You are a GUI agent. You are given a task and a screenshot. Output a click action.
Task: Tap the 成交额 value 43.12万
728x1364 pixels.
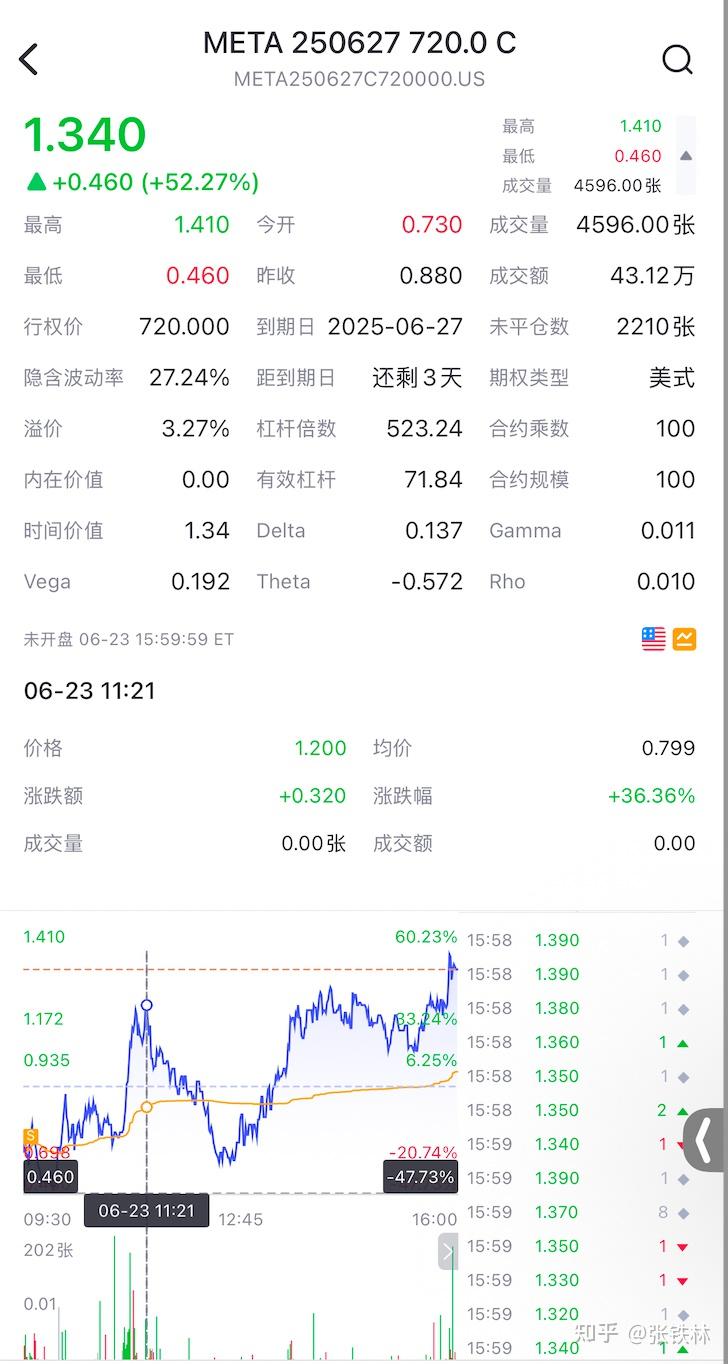pyautogui.click(x=652, y=276)
